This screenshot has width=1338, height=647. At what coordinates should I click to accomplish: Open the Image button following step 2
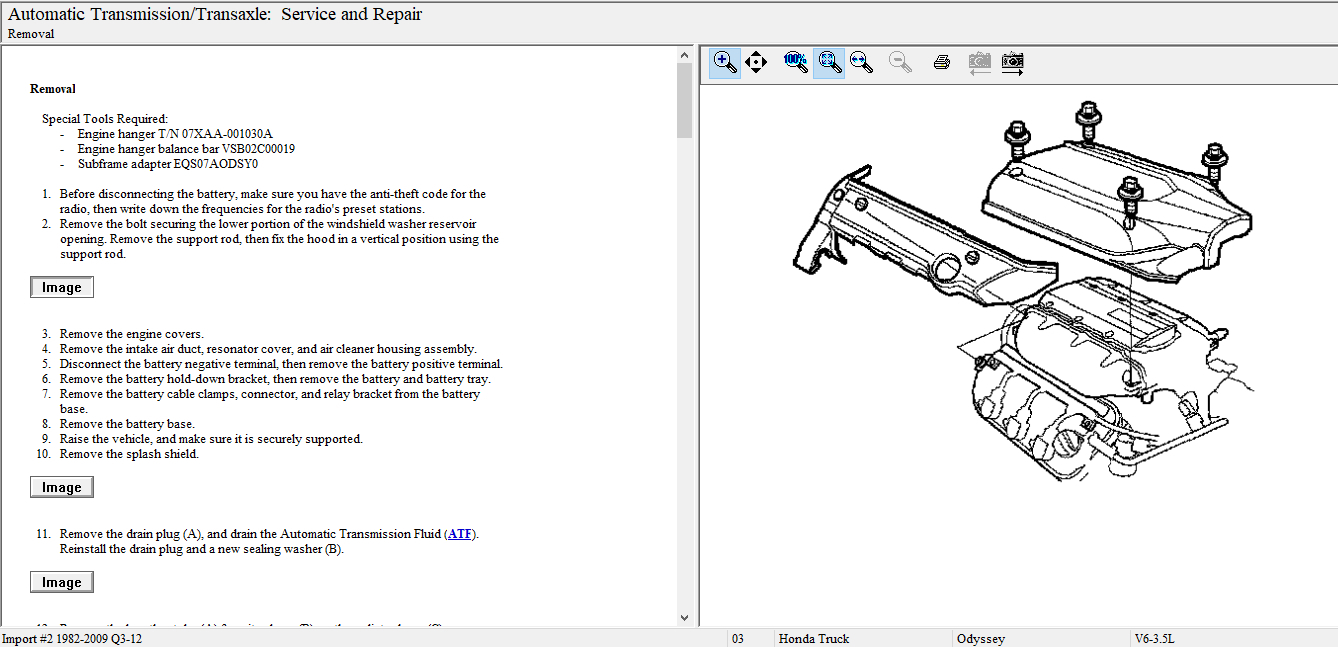pos(62,288)
